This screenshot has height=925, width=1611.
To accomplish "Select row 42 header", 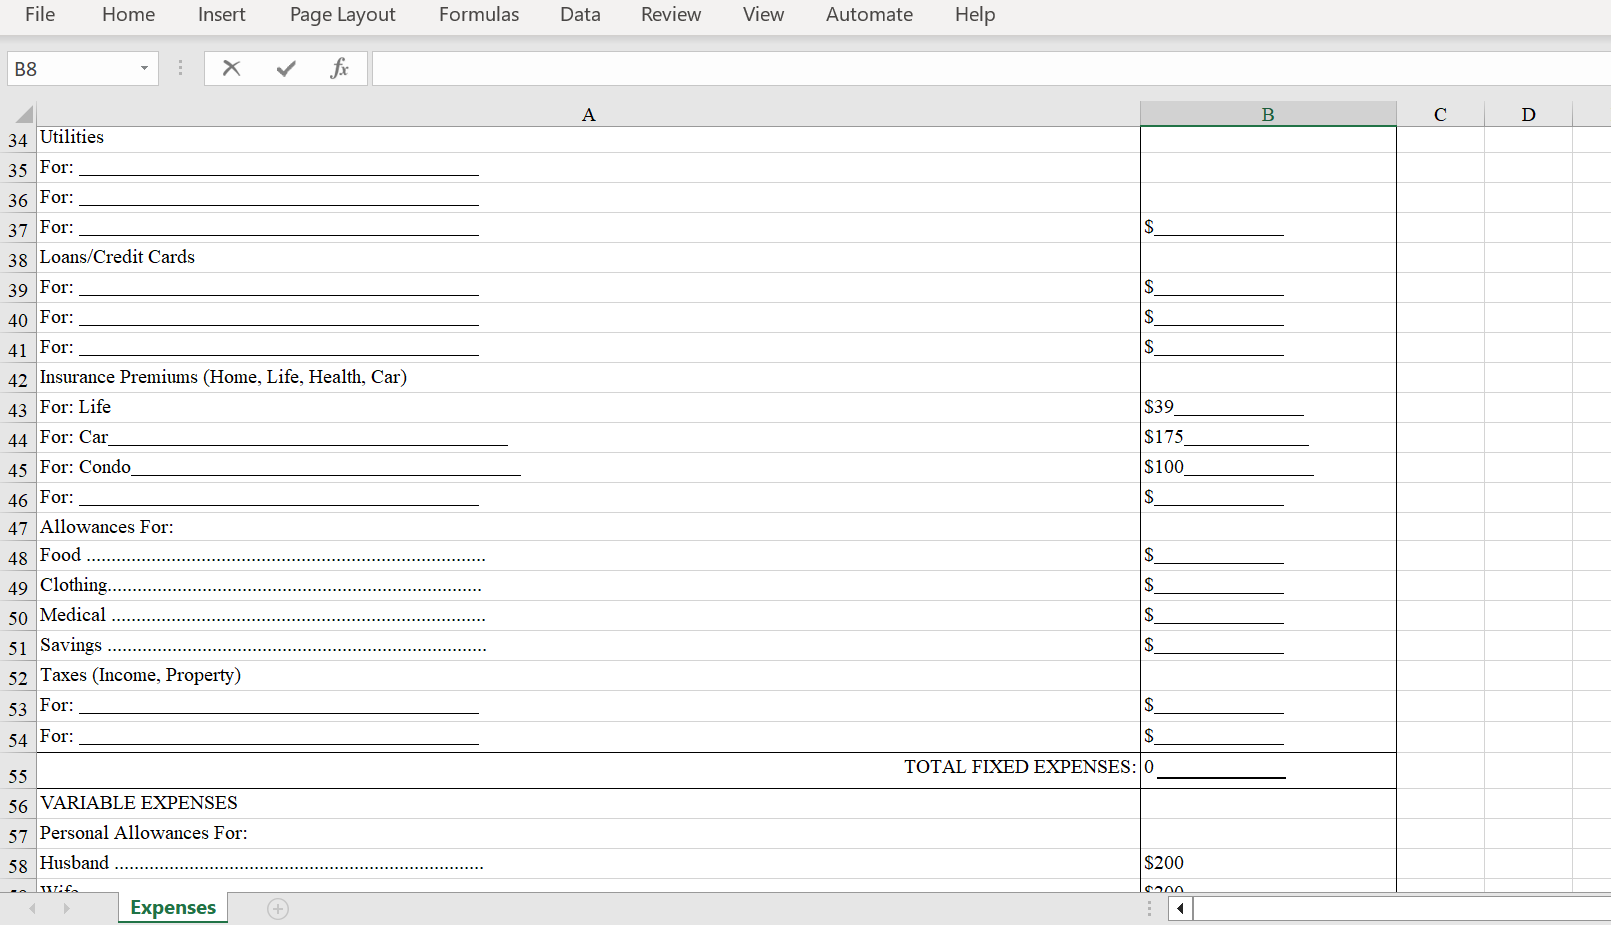I will point(18,380).
